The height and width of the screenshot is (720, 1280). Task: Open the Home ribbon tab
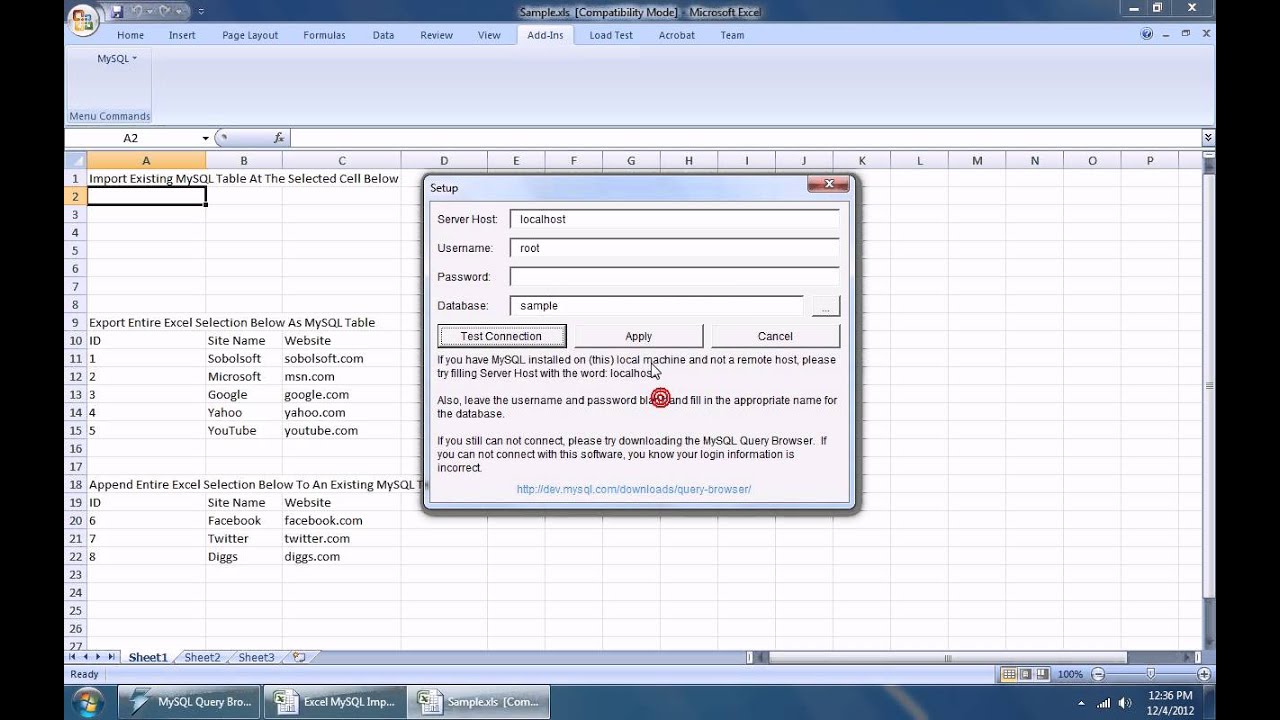(x=130, y=35)
